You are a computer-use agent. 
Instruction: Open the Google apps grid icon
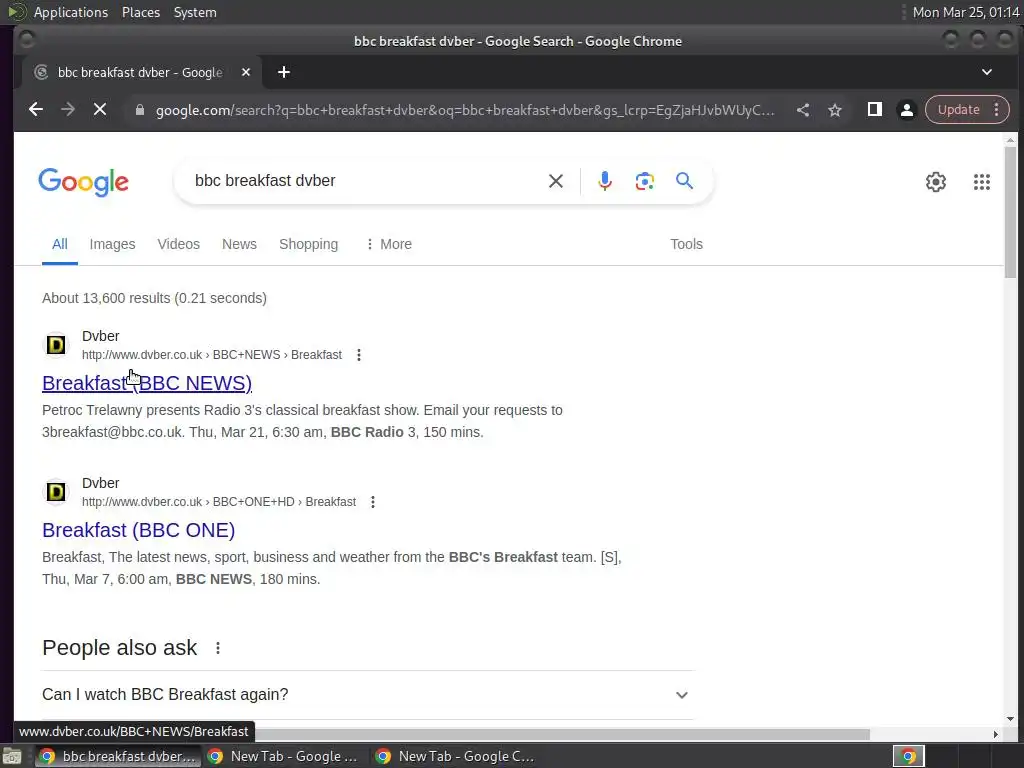tap(982, 182)
